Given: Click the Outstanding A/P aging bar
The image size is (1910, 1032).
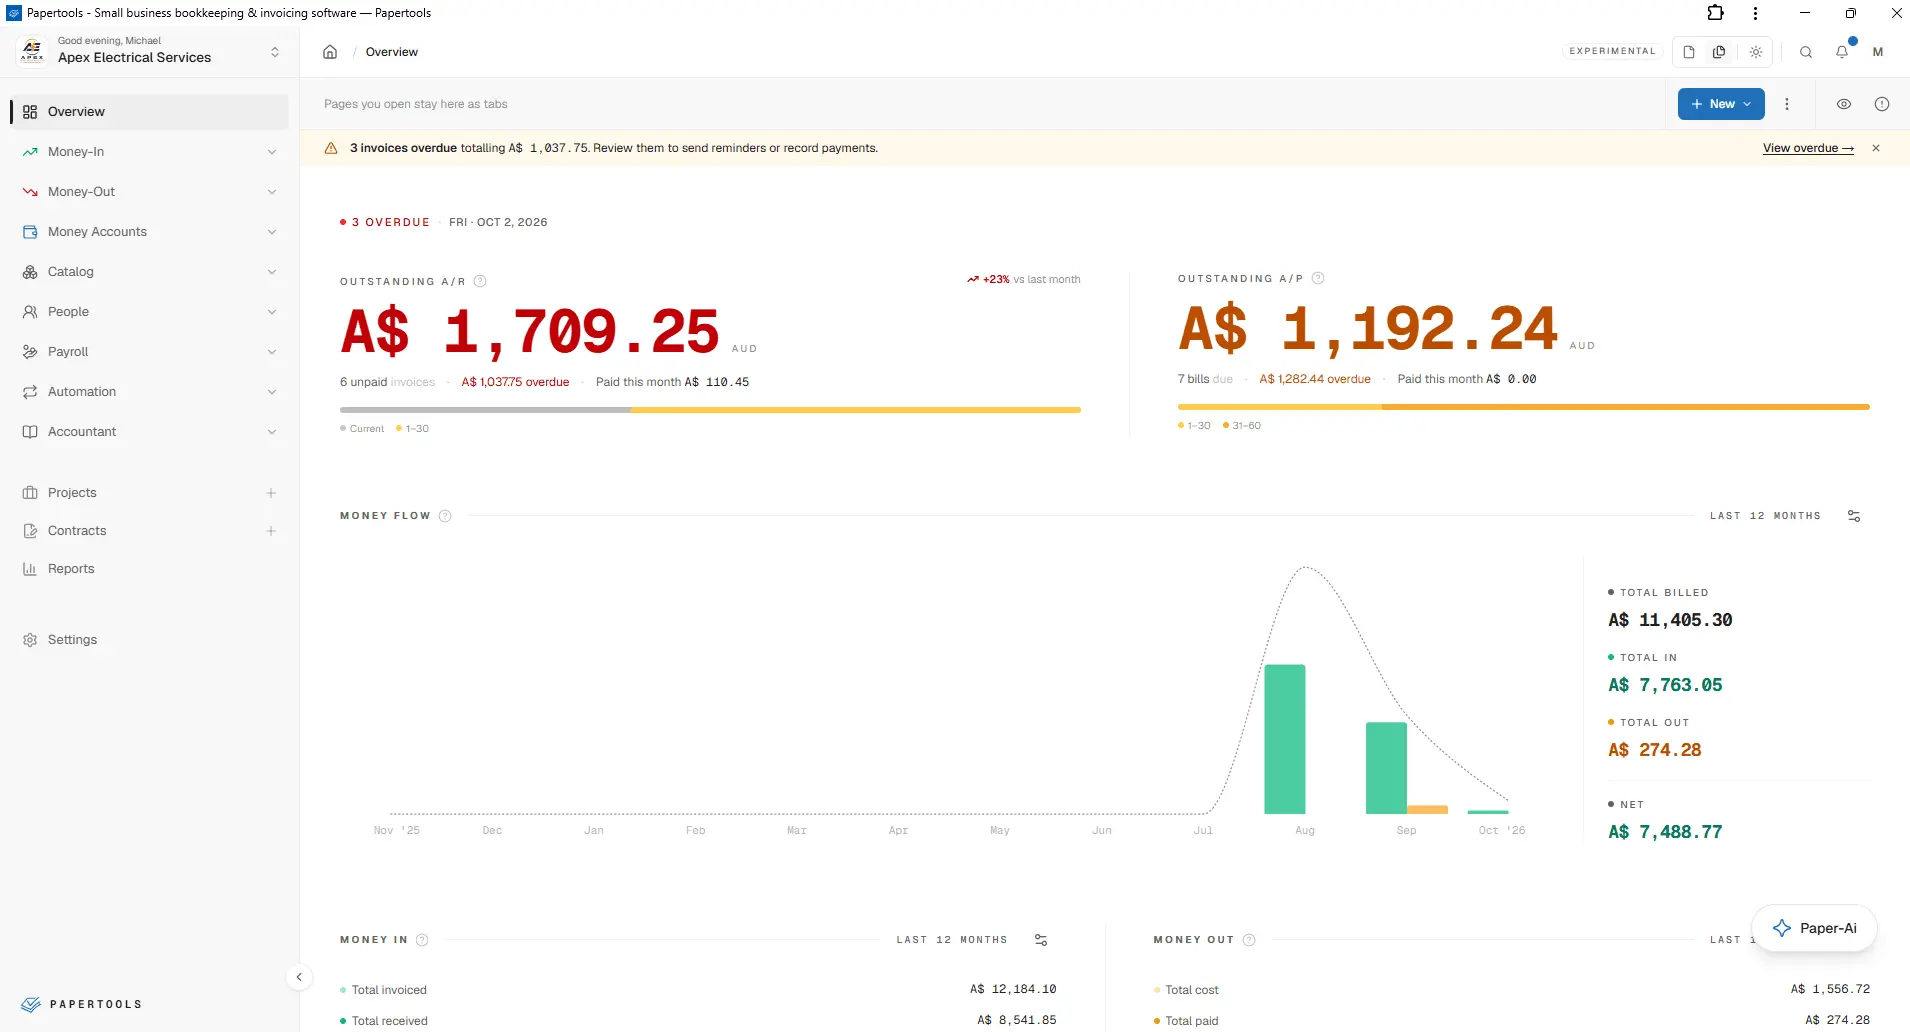Looking at the screenshot, I should coord(1523,407).
